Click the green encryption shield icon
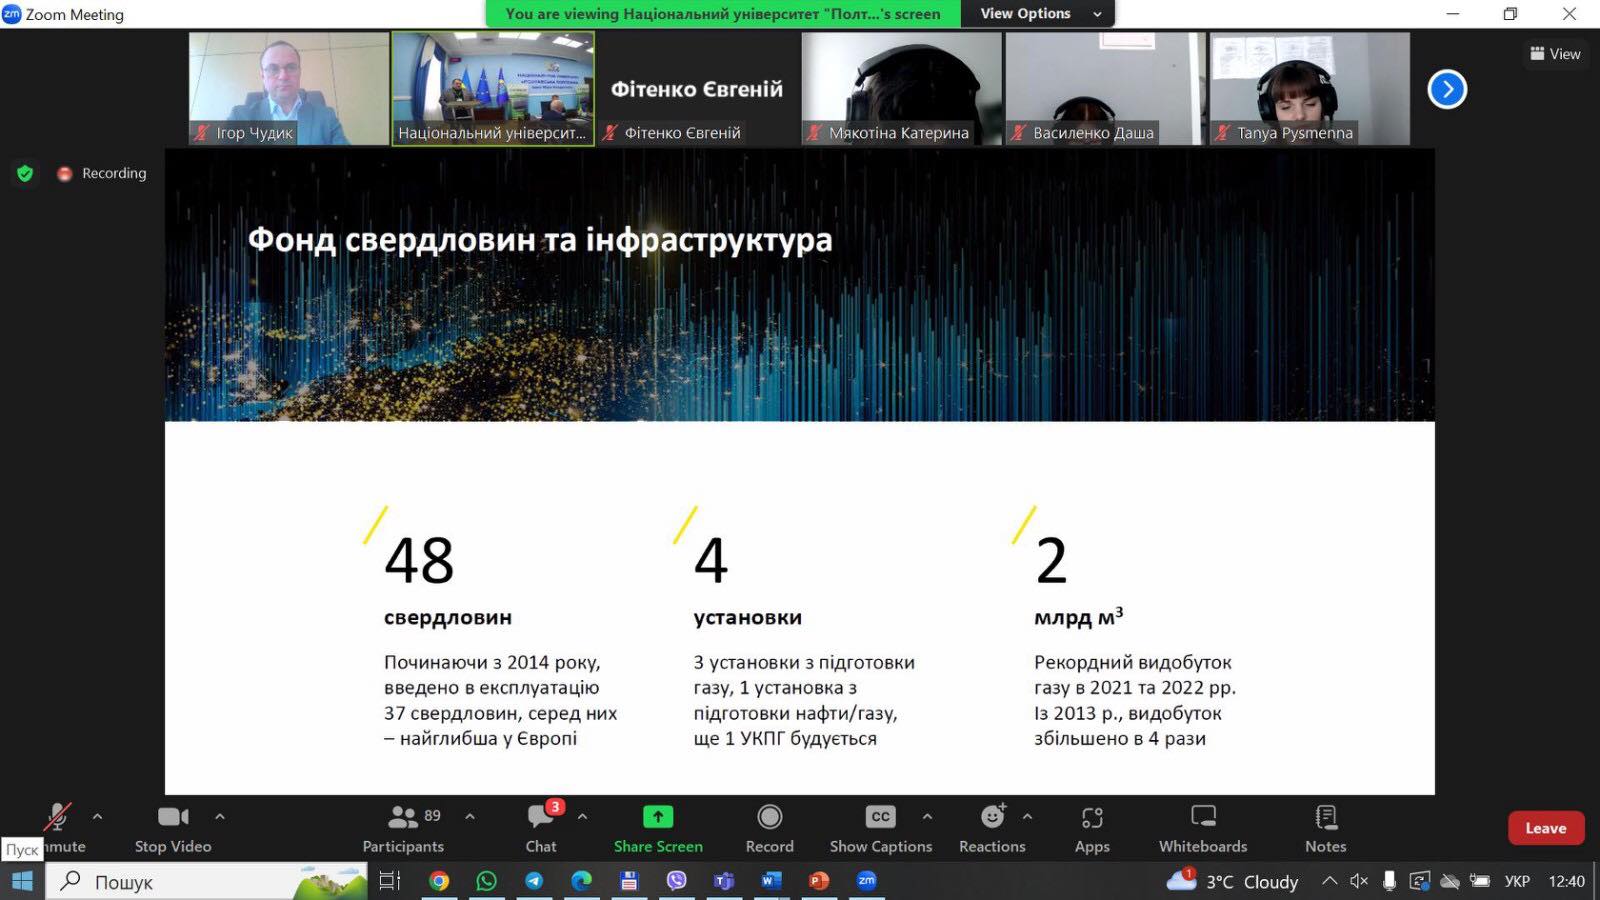 coord(25,173)
